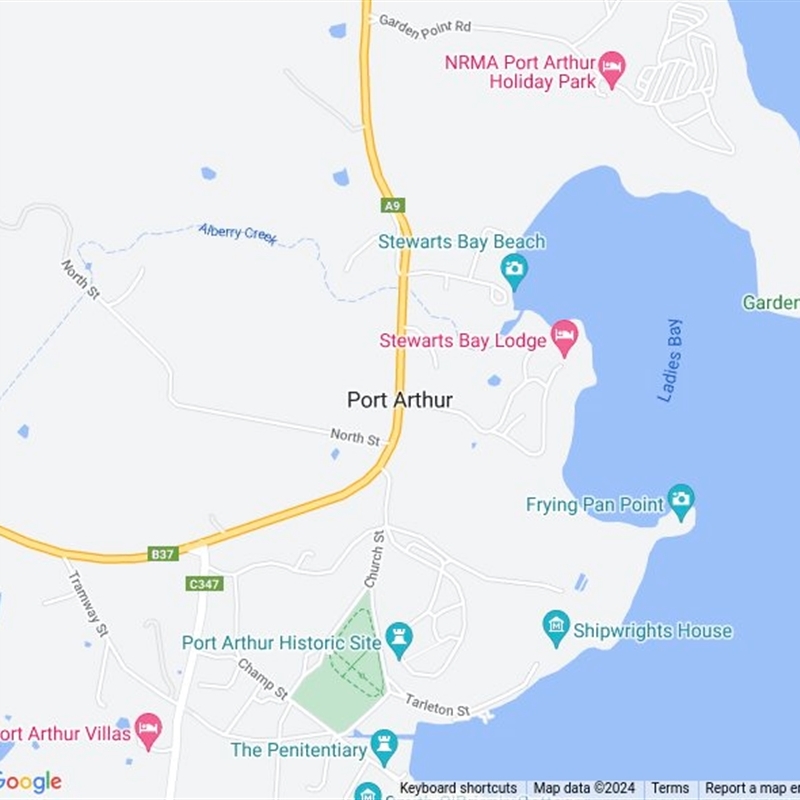Click the Stewarts Bay Lodge text label
This screenshot has width=800, height=800.
(463, 341)
